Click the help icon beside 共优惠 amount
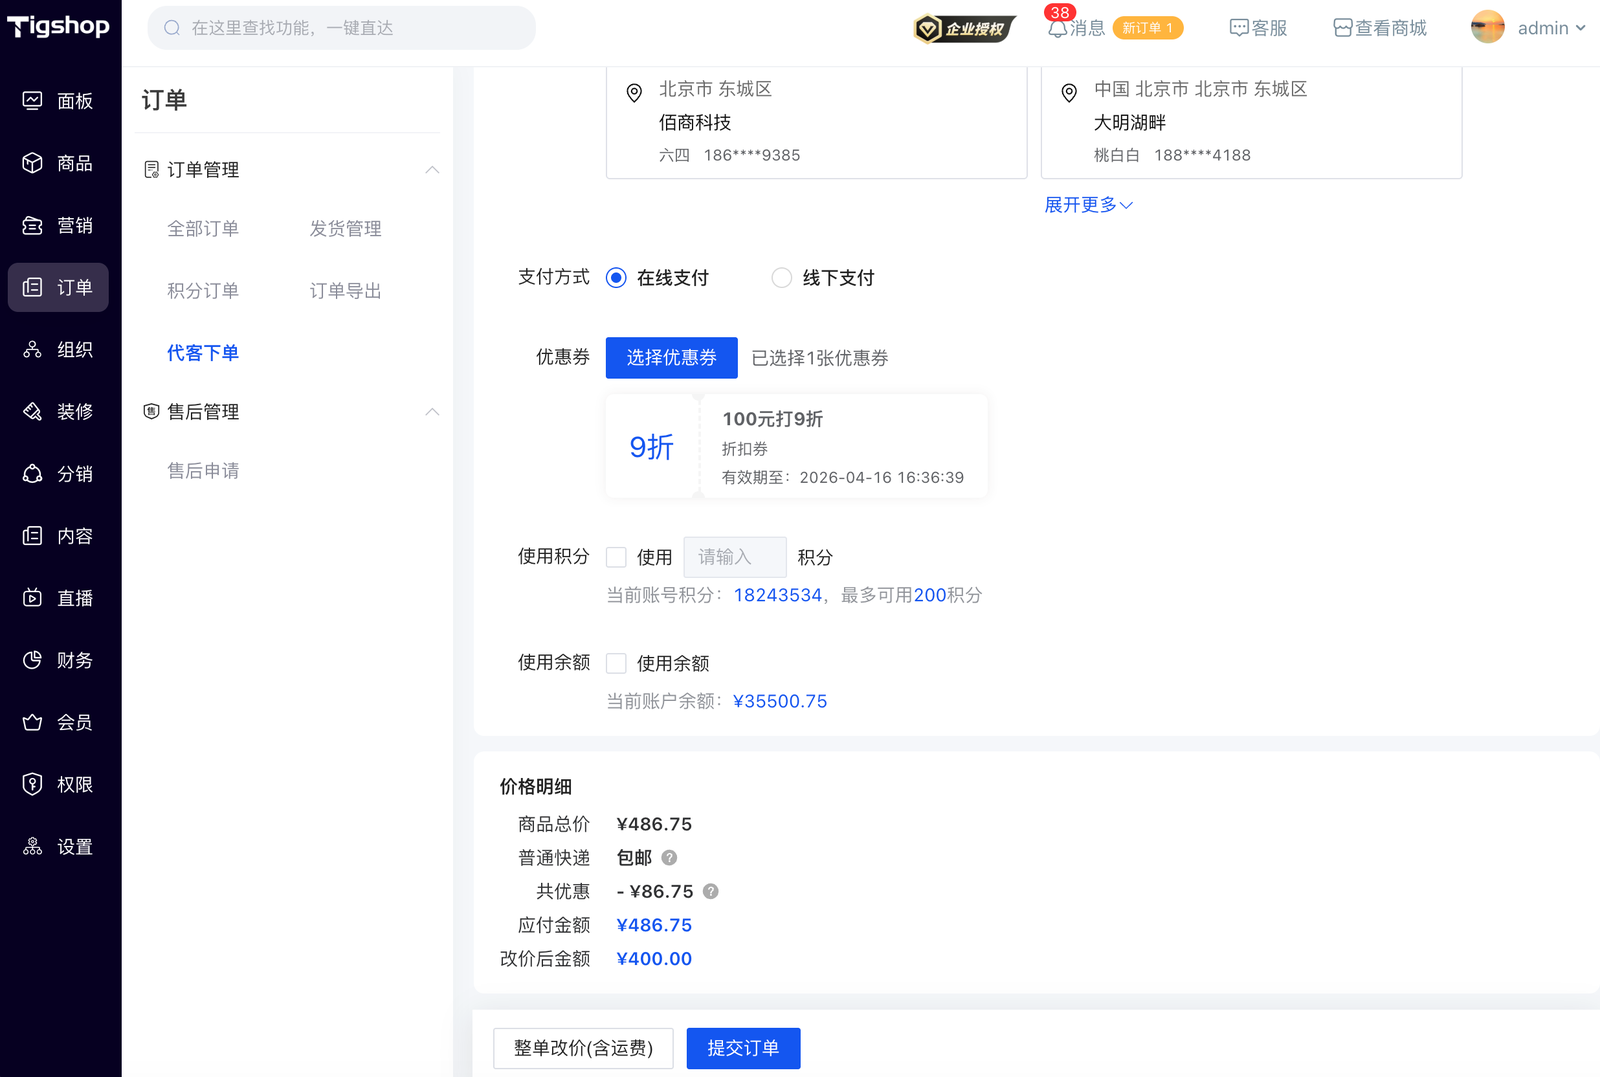1600x1077 pixels. pyautogui.click(x=711, y=891)
